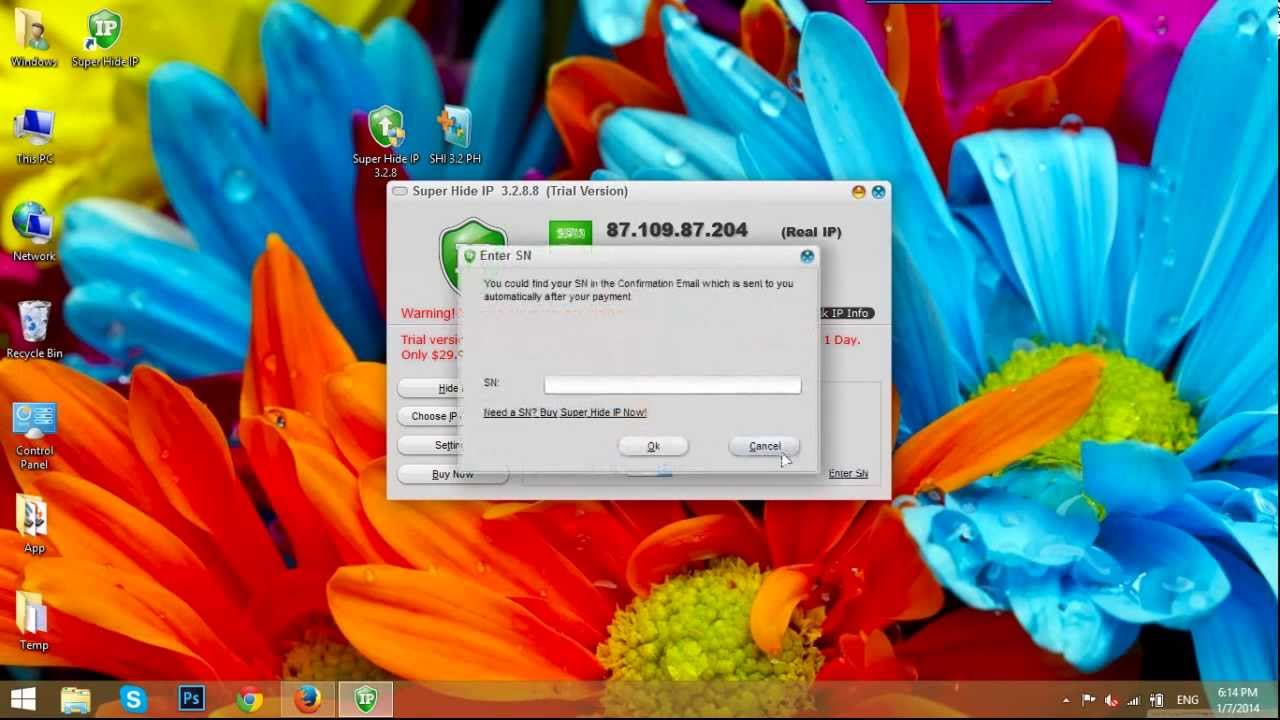Click the muted volume tray icon

tap(1111, 700)
